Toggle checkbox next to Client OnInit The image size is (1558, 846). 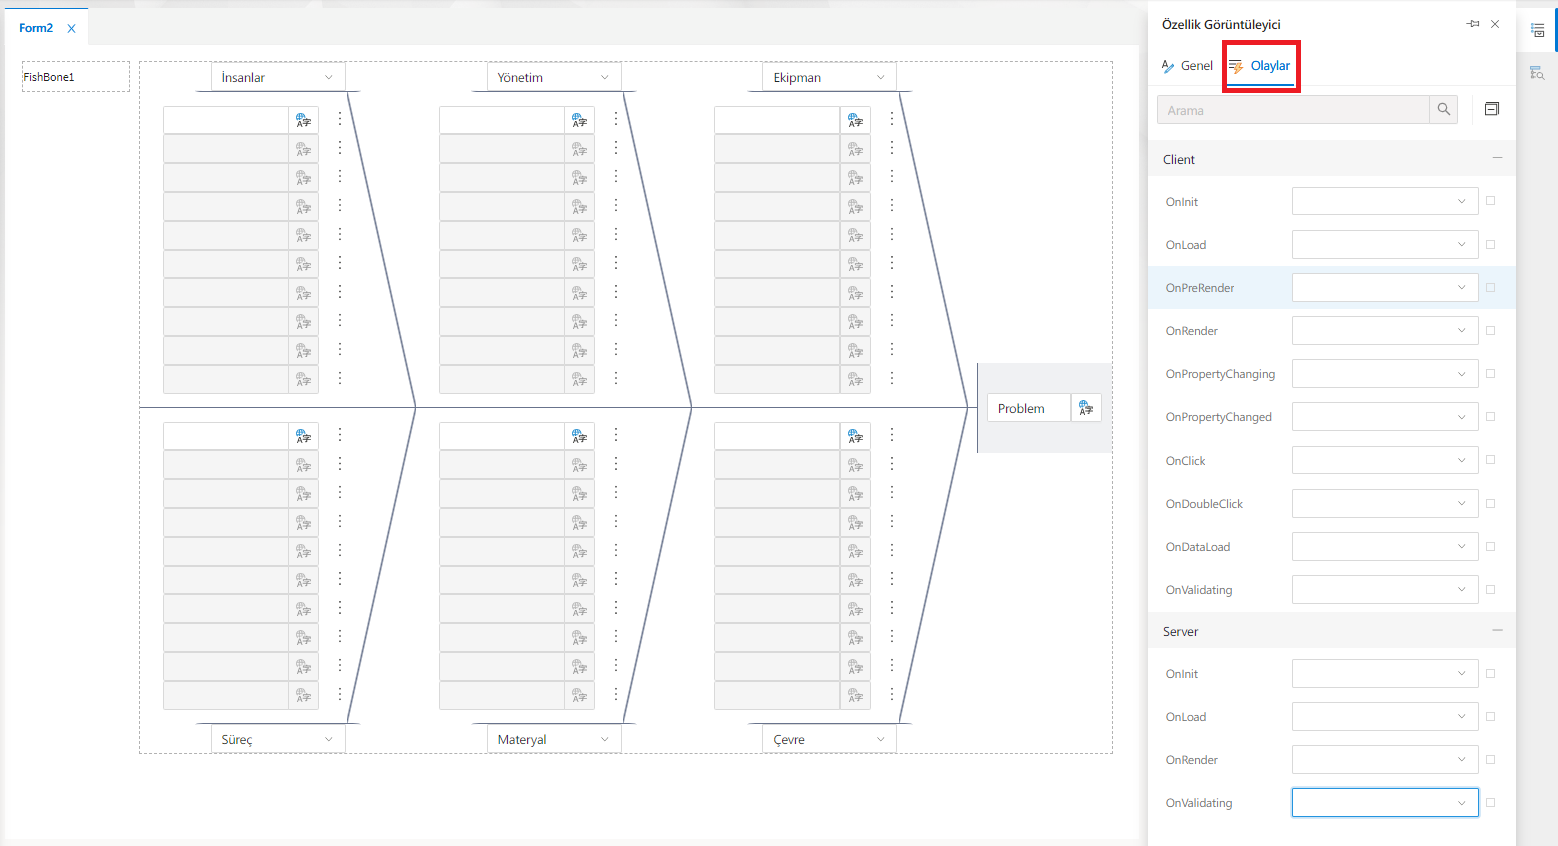pyautogui.click(x=1490, y=201)
